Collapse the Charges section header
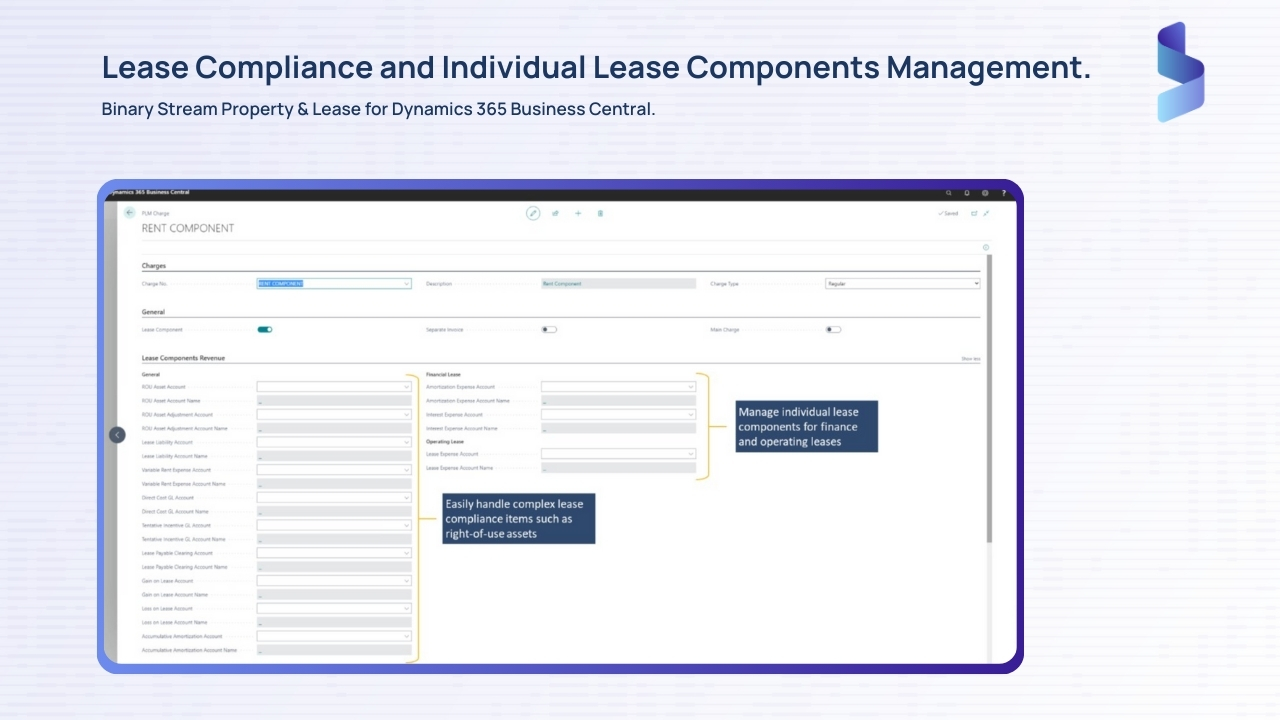Screen dimensions: 1280x720 pyautogui.click(x=154, y=266)
